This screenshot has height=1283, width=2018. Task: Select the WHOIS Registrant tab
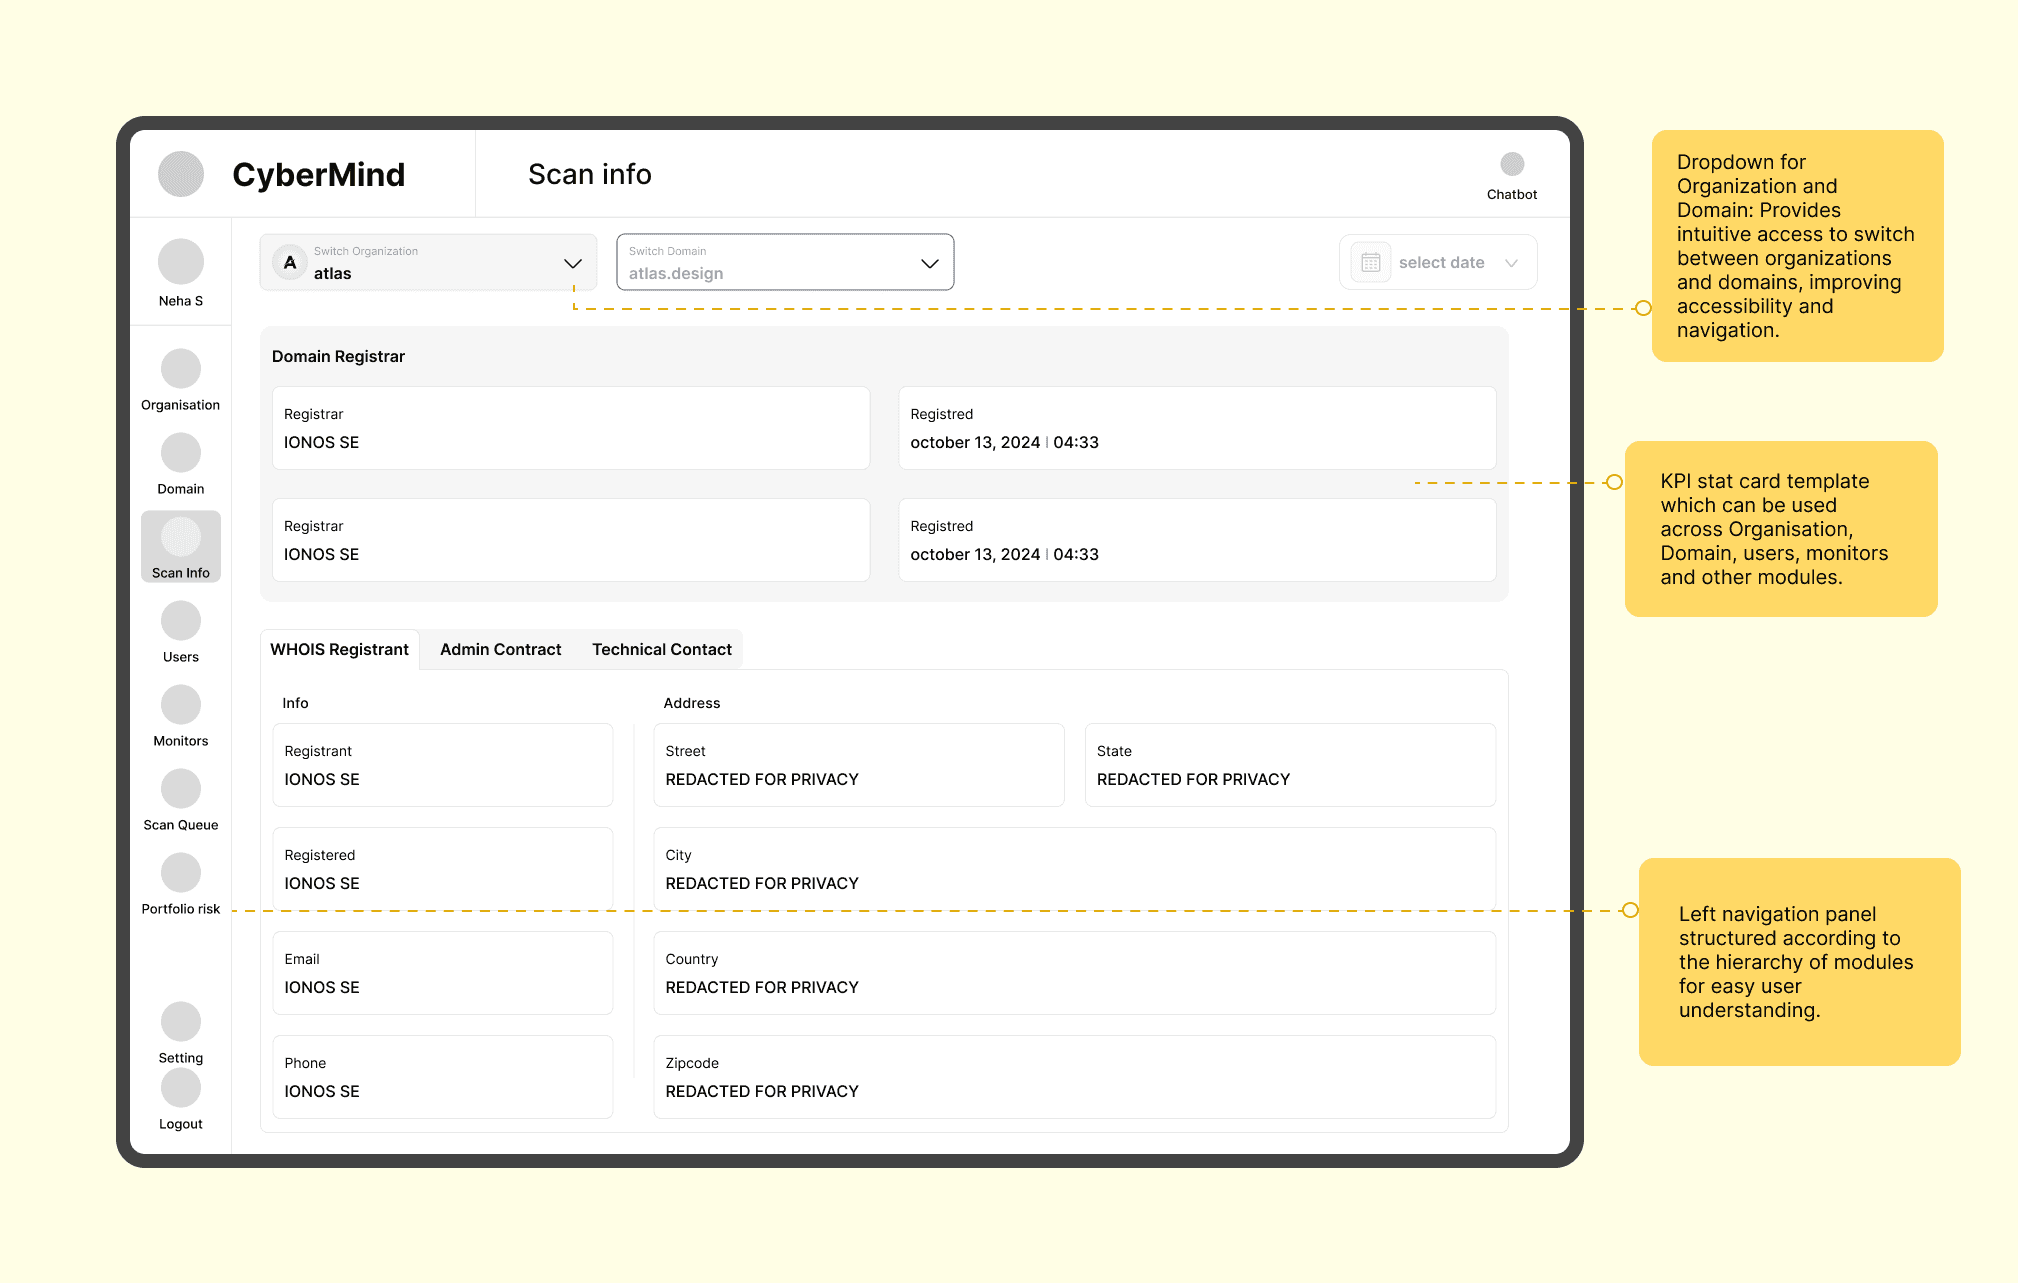point(339,649)
